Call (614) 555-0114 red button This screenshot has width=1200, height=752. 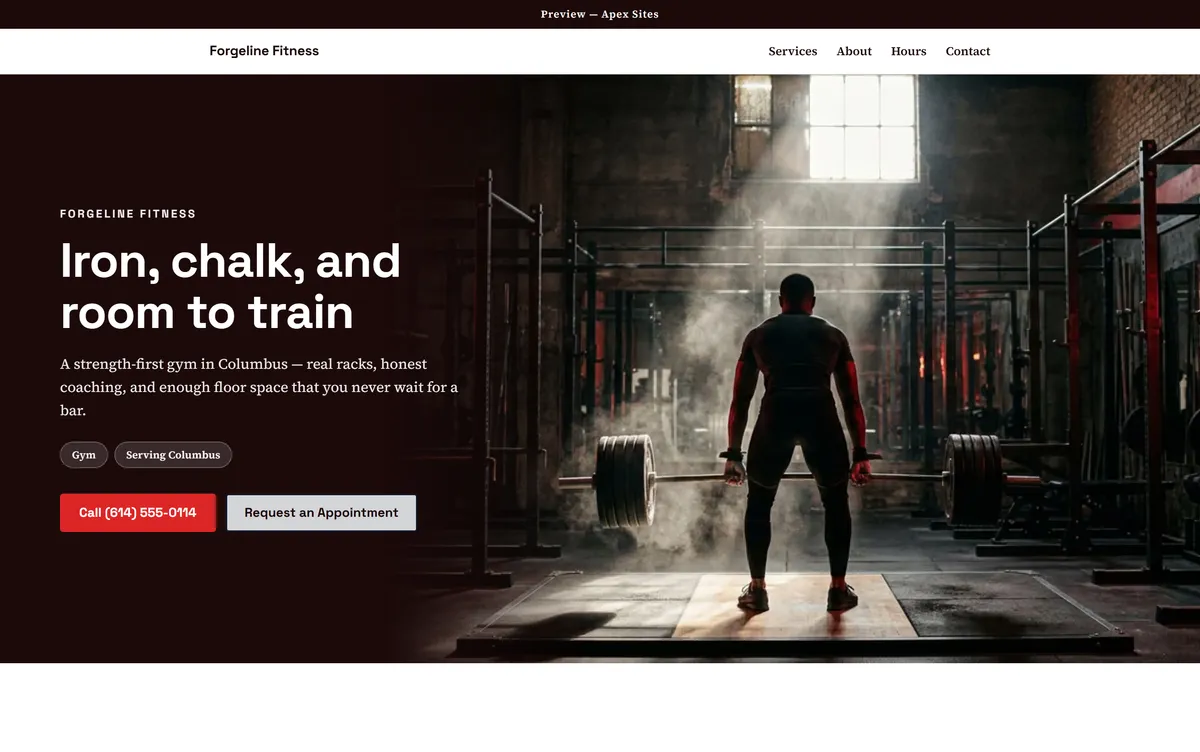[138, 513]
